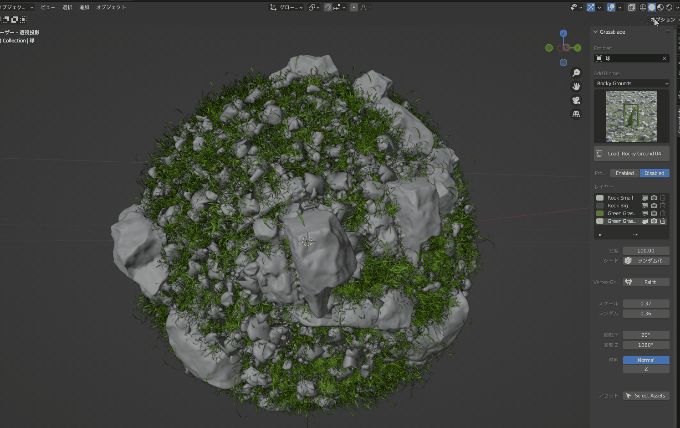Toggle proportional editing icon
The height and width of the screenshot is (428, 680).
tap(354, 7)
